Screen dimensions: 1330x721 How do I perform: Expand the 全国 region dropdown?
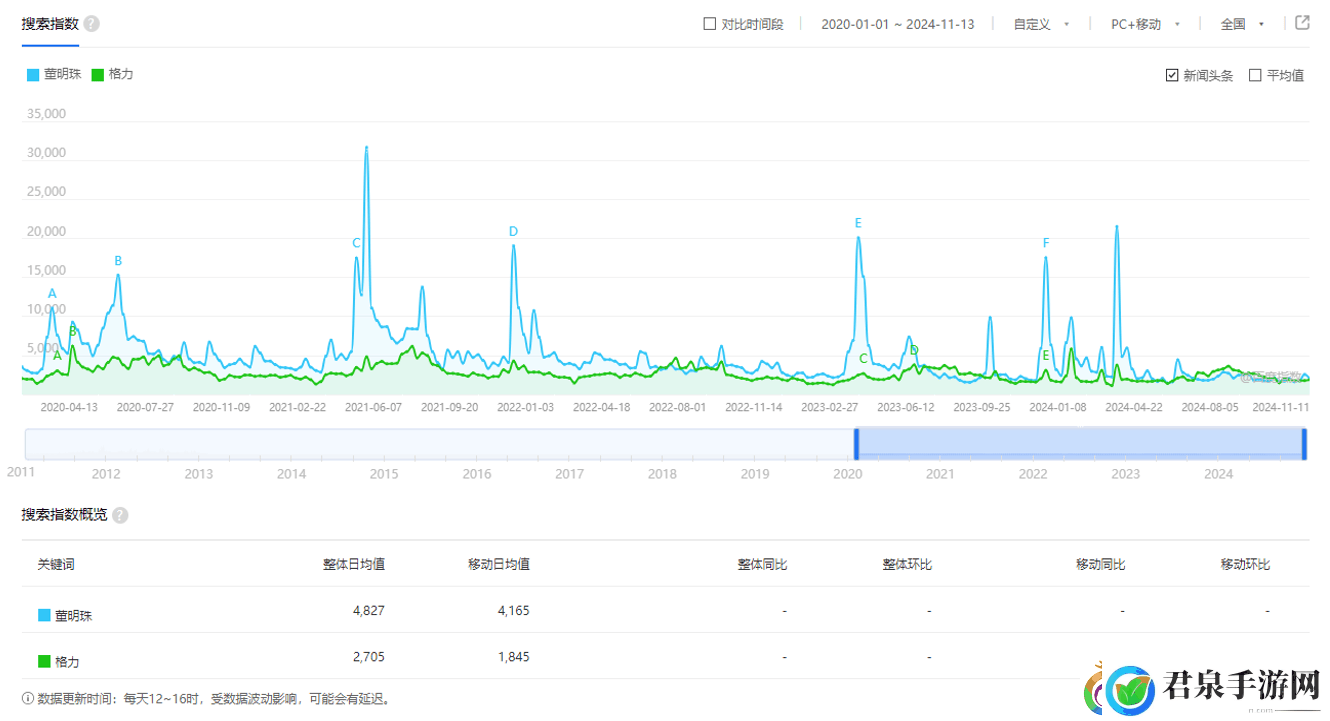pyautogui.click(x=1242, y=24)
